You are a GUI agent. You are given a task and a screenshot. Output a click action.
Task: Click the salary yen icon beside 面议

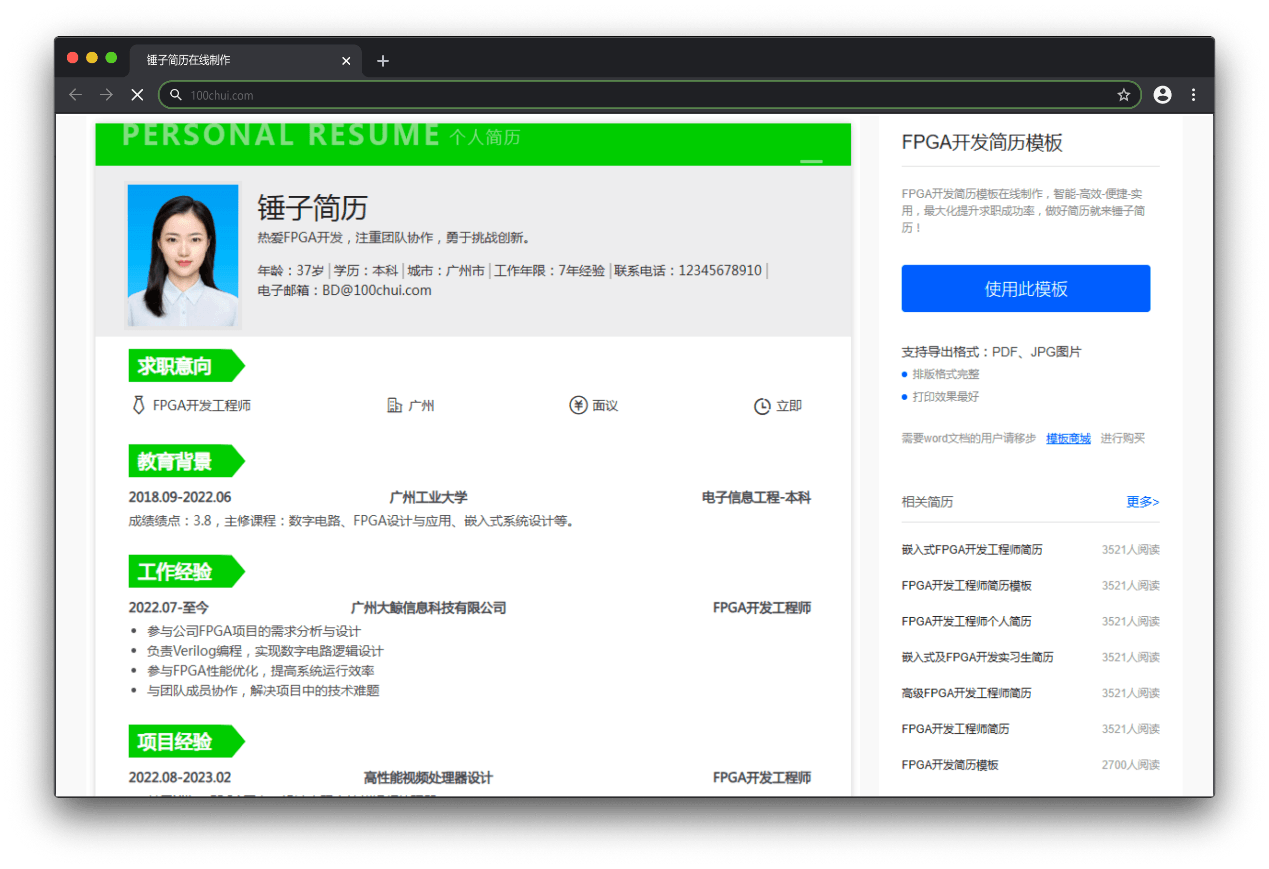point(578,406)
